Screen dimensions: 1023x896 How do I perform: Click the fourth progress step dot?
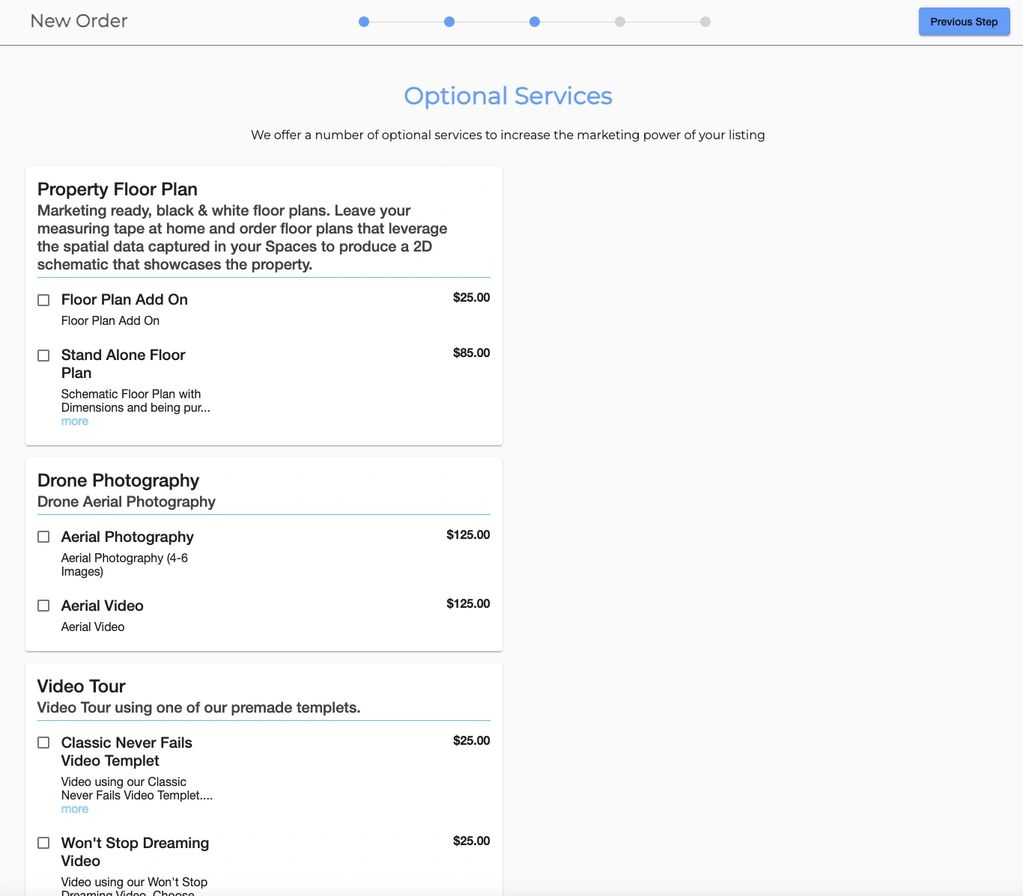(x=620, y=22)
